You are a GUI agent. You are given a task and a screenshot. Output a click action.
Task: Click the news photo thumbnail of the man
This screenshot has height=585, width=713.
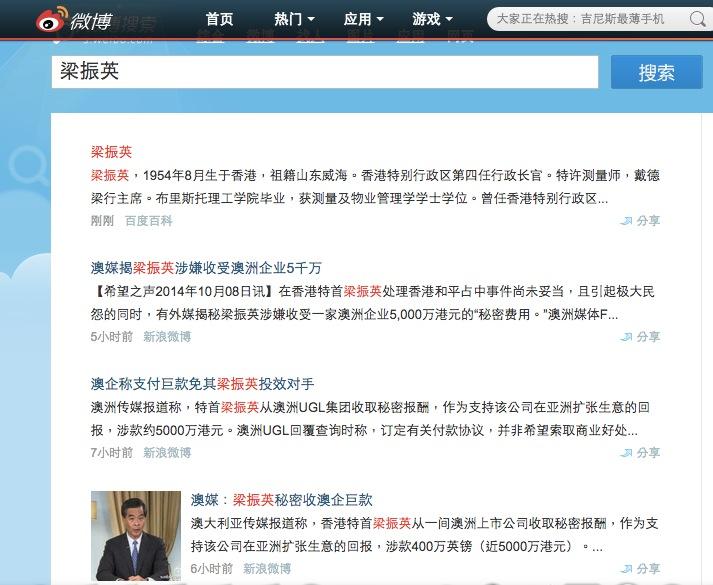(x=136, y=535)
